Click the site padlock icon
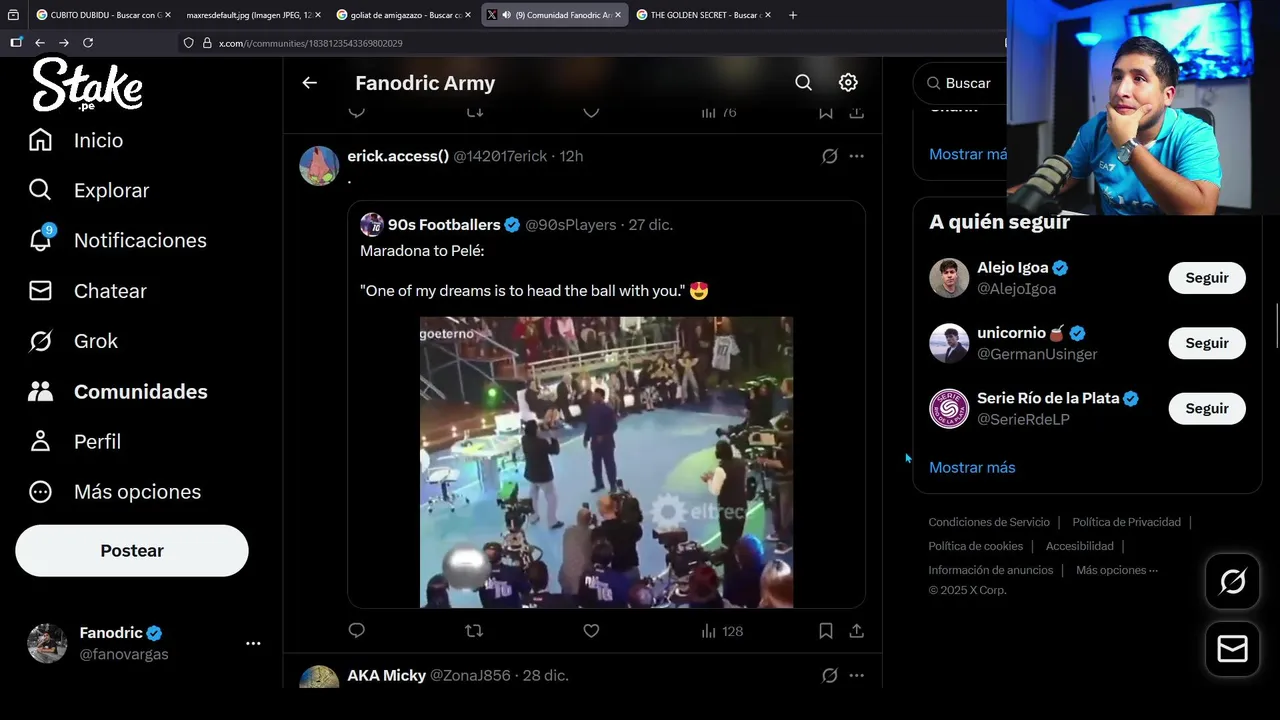 pos(207,43)
